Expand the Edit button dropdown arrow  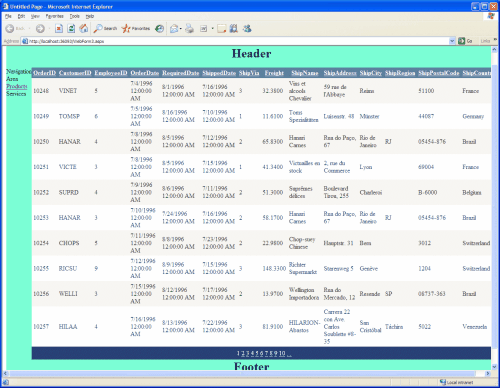click(x=212, y=29)
